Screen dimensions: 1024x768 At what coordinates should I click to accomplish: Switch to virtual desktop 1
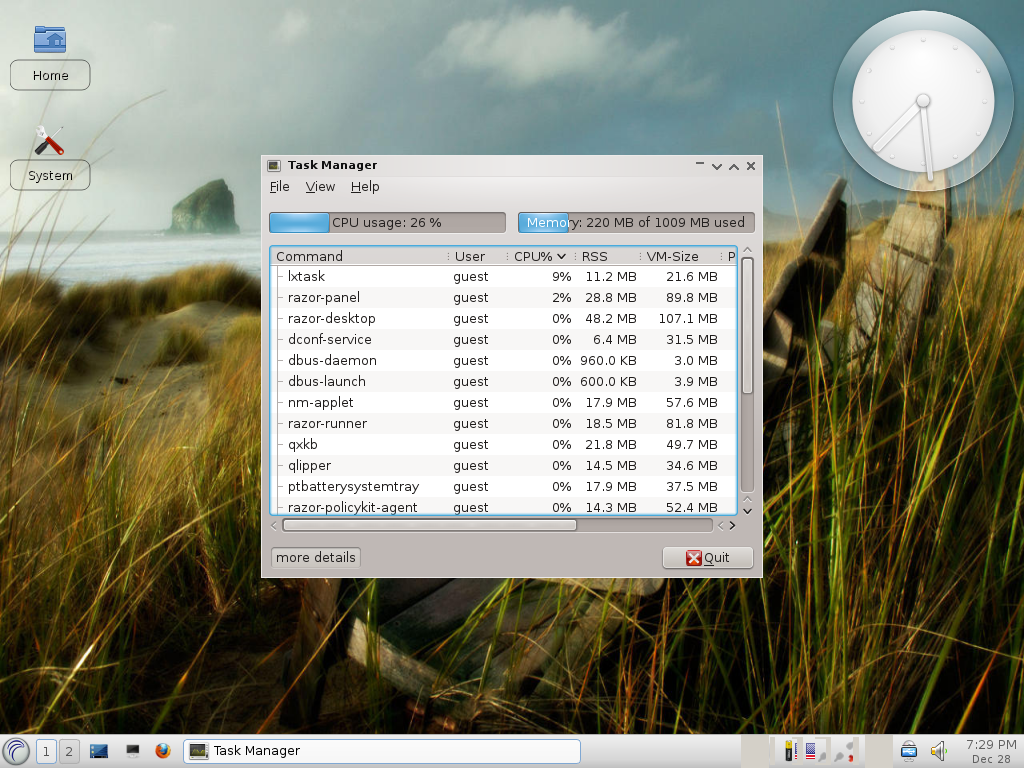tap(46, 751)
